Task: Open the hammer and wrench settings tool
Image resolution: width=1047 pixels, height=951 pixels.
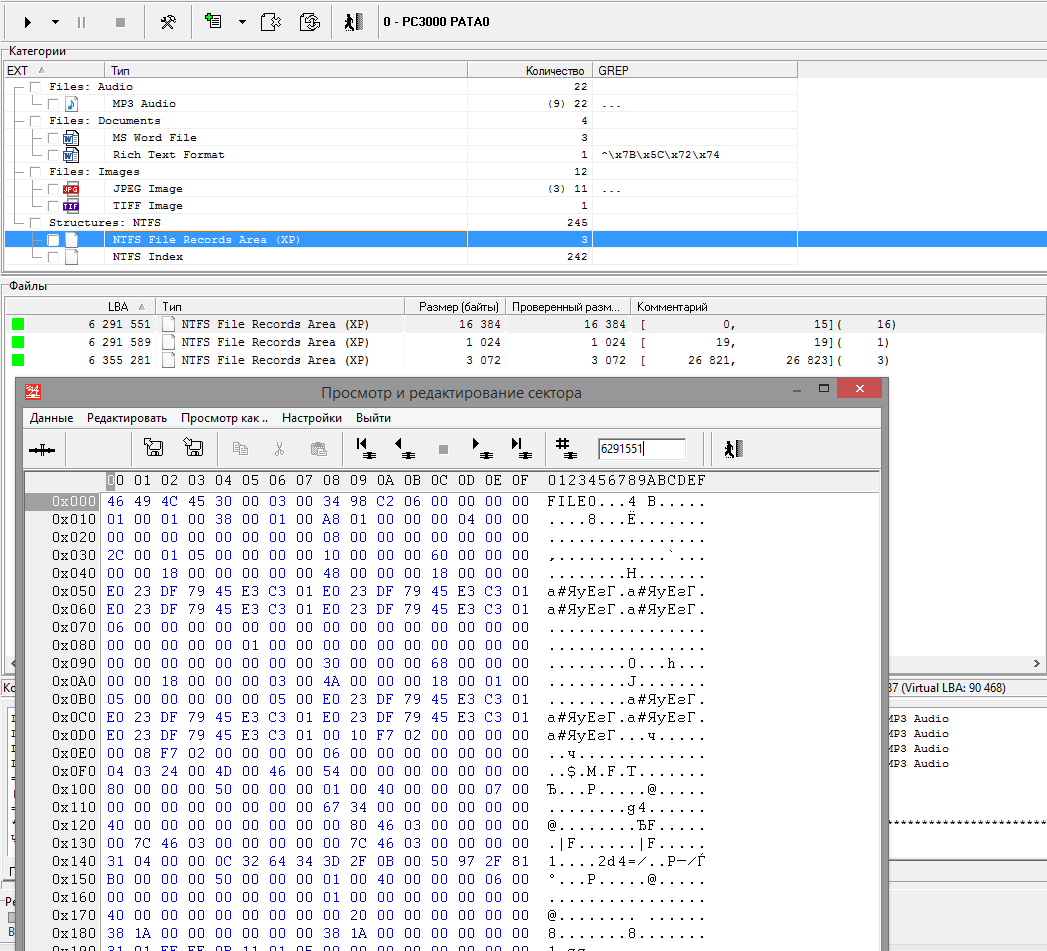Action: pos(168,21)
